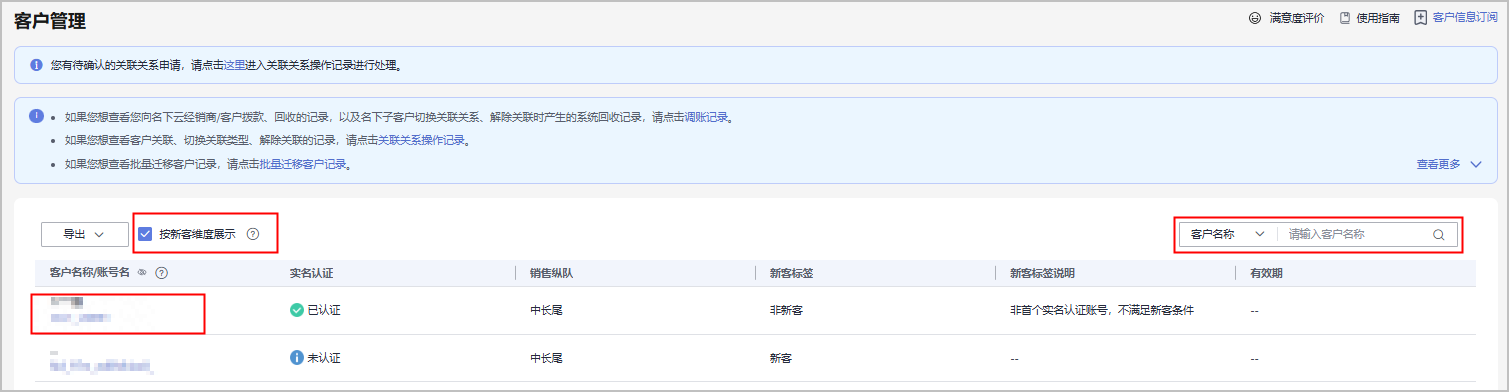This screenshot has height=392, width=1509.
Task: Click the 新客标签说明 column header
Action: point(1042,272)
